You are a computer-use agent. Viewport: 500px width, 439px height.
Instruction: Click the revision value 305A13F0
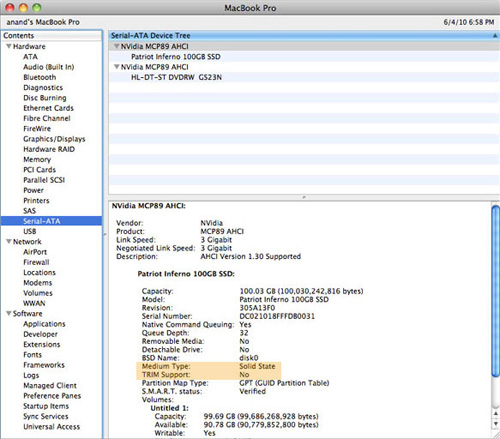(257, 308)
